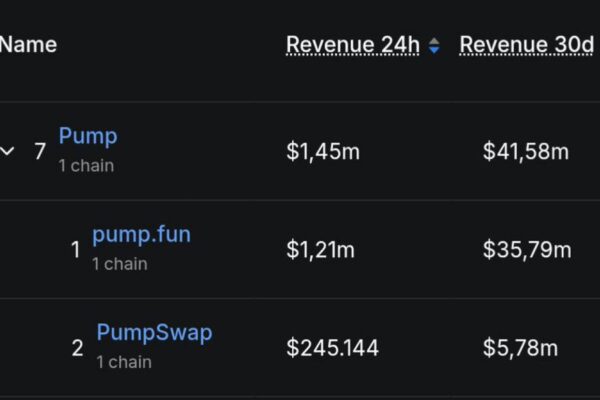The width and height of the screenshot is (600, 400).
Task: Sort by Revenue 30d column header
Action: (x=526, y=45)
